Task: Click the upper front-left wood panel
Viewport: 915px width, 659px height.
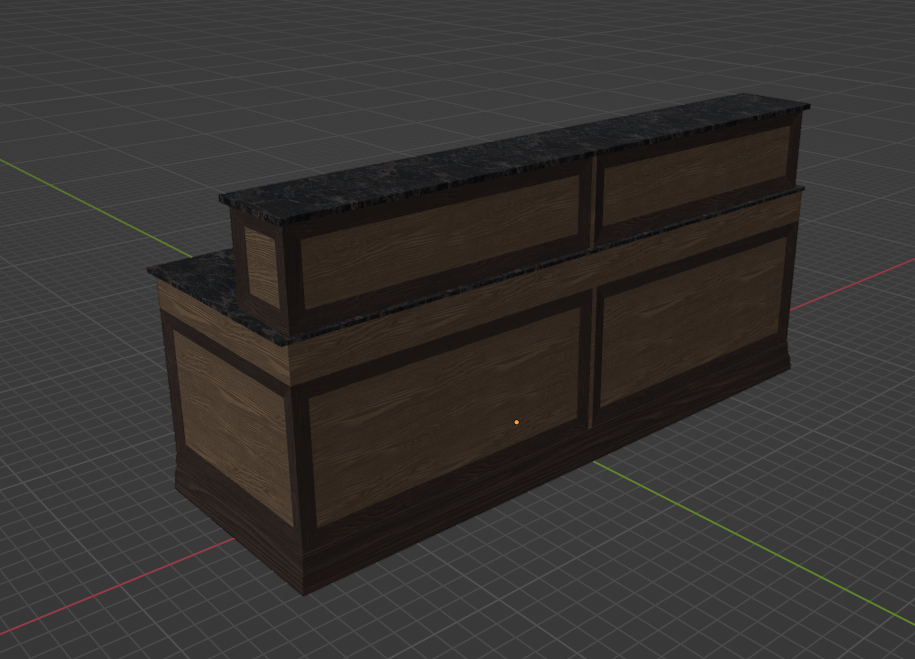Action: (441, 241)
